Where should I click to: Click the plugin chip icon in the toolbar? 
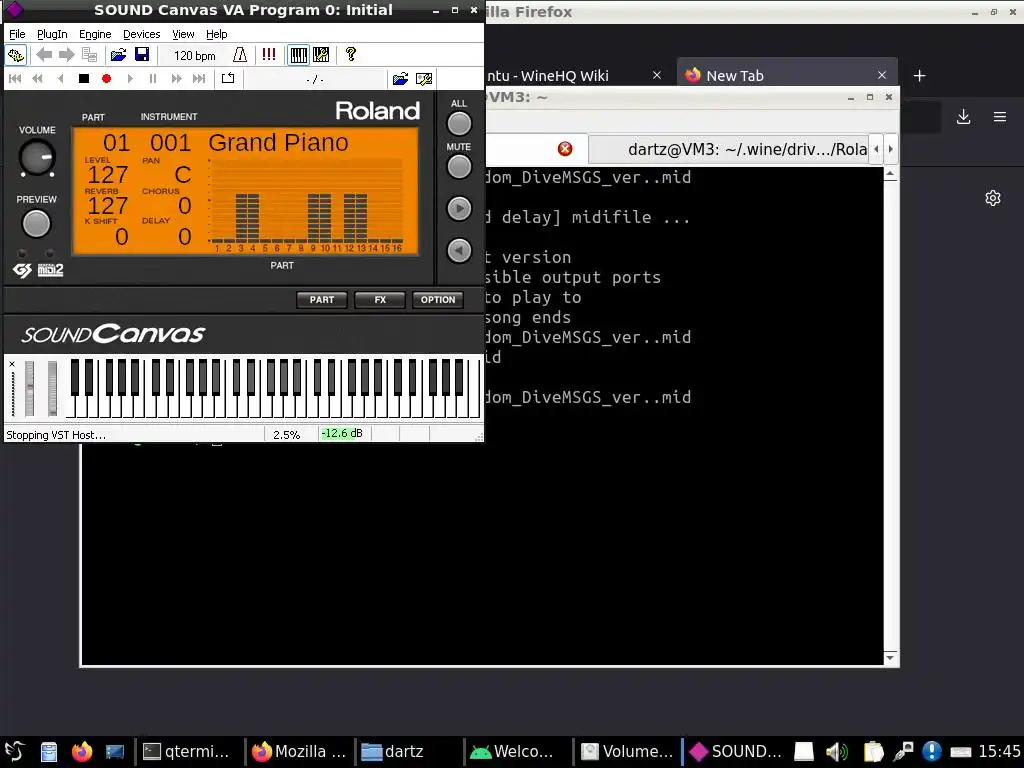(16, 56)
